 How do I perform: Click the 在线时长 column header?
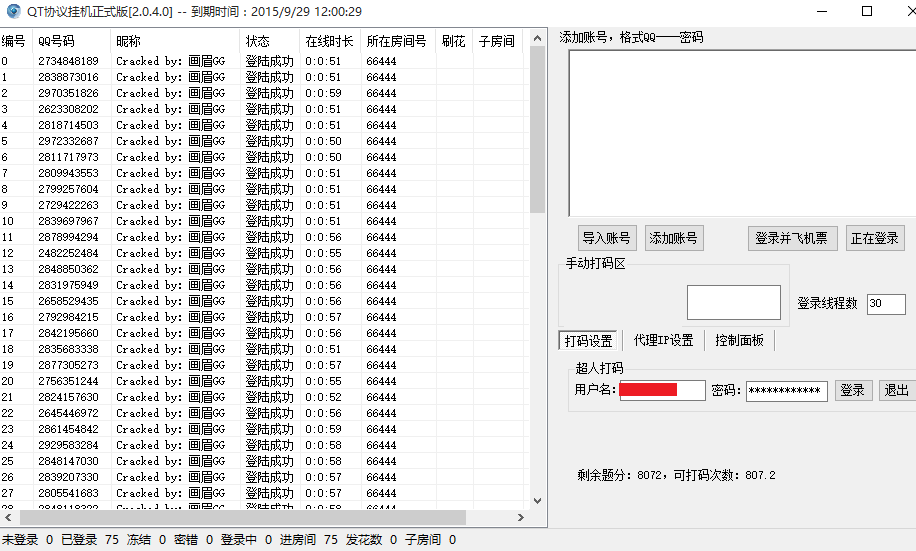pyautogui.click(x=330, y=41)
